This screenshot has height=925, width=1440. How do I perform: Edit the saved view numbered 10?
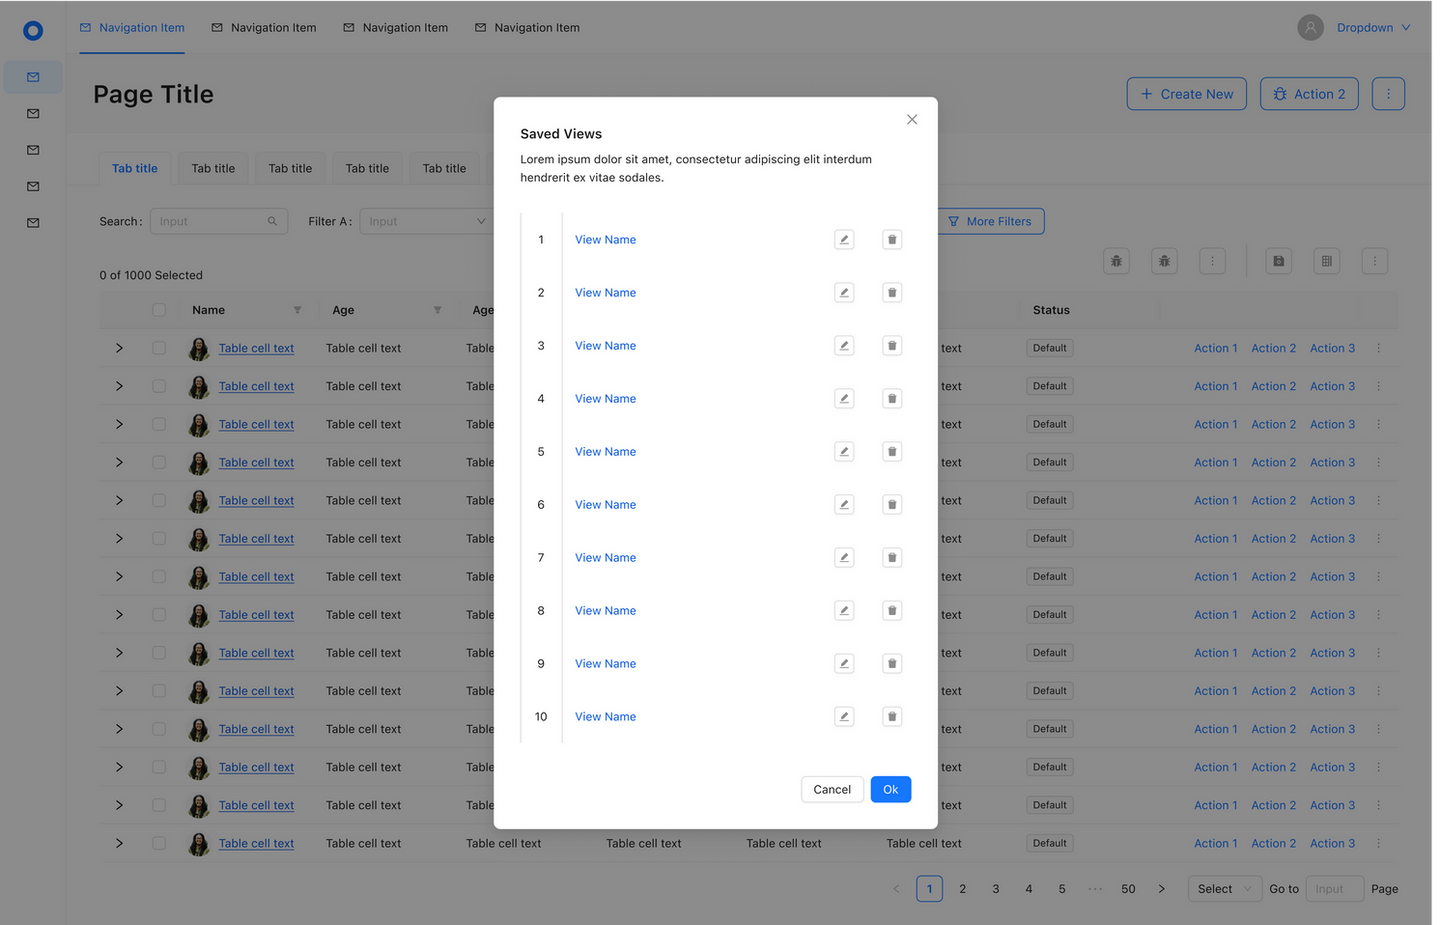click(844, 717)
